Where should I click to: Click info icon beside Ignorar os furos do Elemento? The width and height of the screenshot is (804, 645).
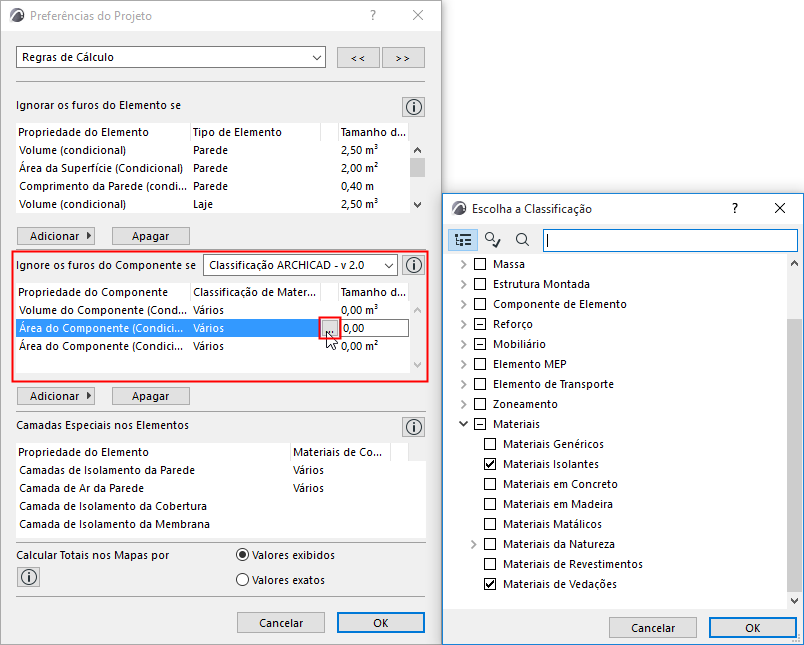(x=413, y=107)
